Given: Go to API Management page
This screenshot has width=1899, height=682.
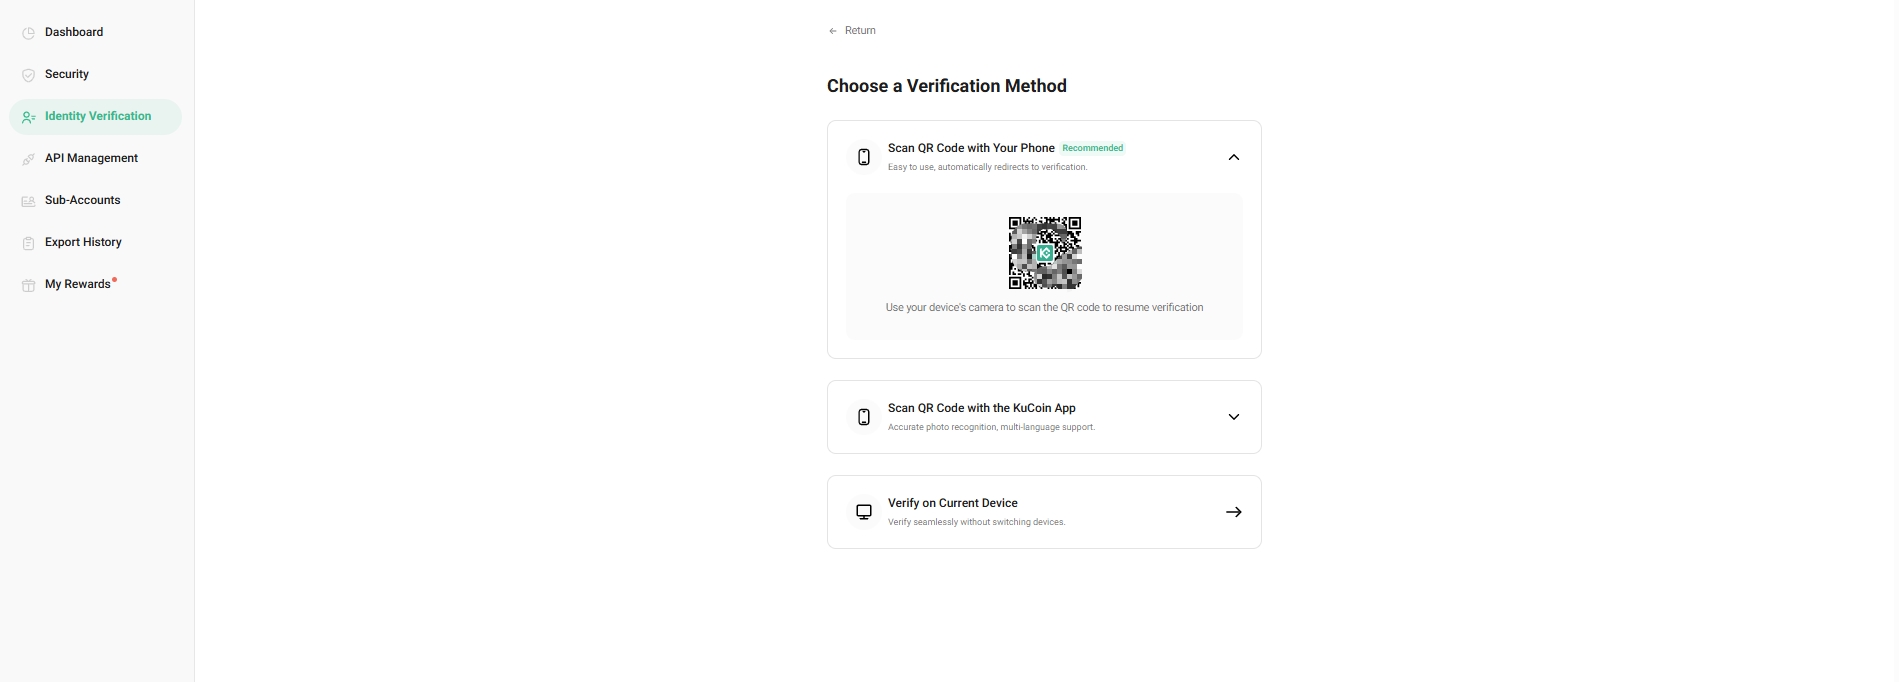Looking at the screenshot, I should click(x=91, y=158).
